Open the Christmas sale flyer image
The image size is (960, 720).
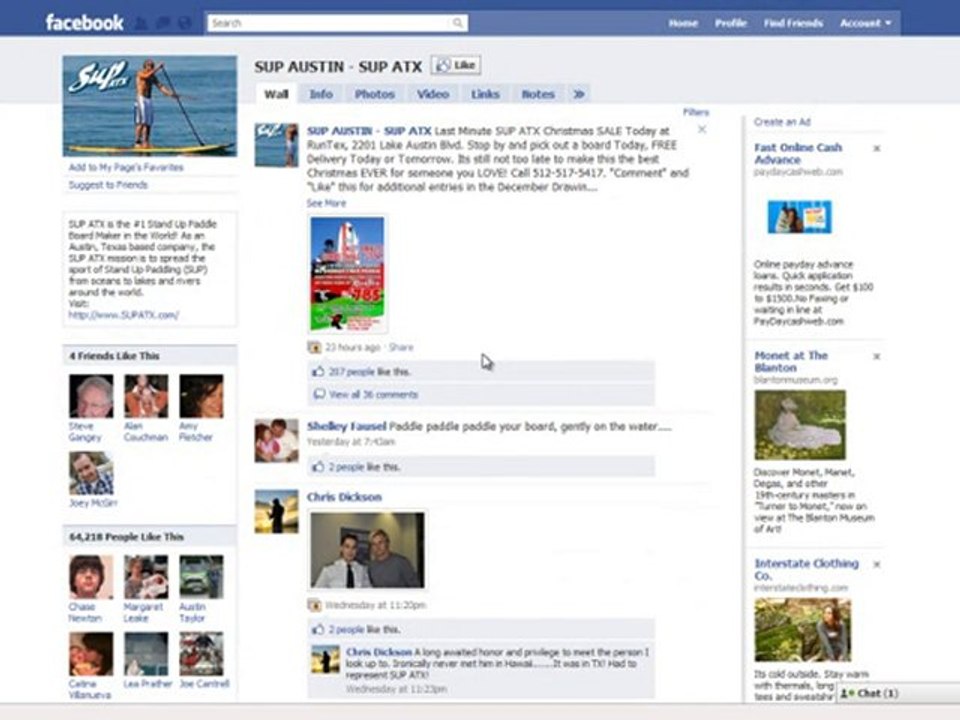(348, 274)
